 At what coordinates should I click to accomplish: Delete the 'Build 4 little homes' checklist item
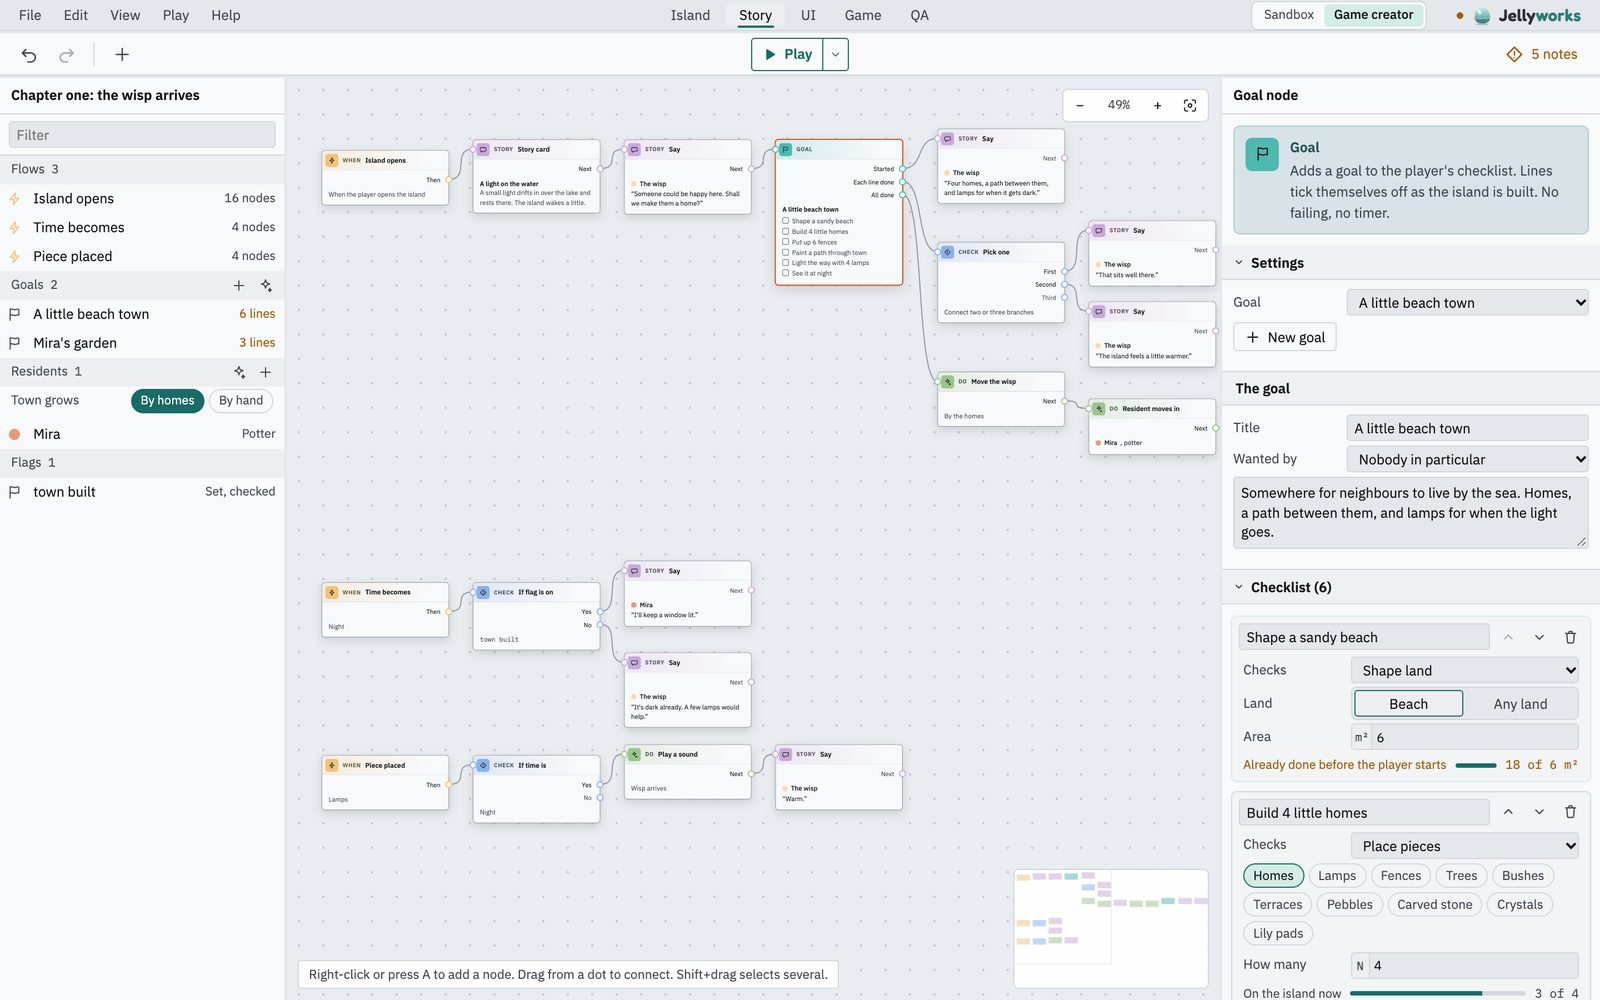click(x=1570, y=812)
